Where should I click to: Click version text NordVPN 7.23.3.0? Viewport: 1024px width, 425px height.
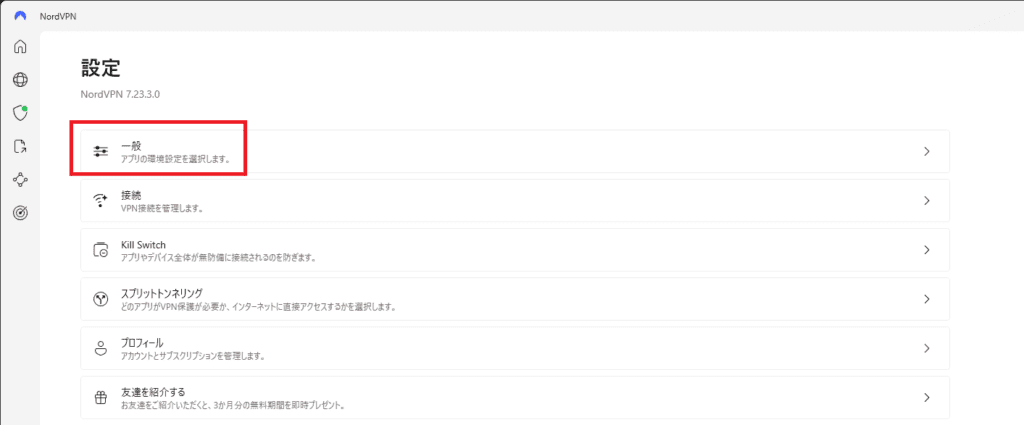pos(120,94)
